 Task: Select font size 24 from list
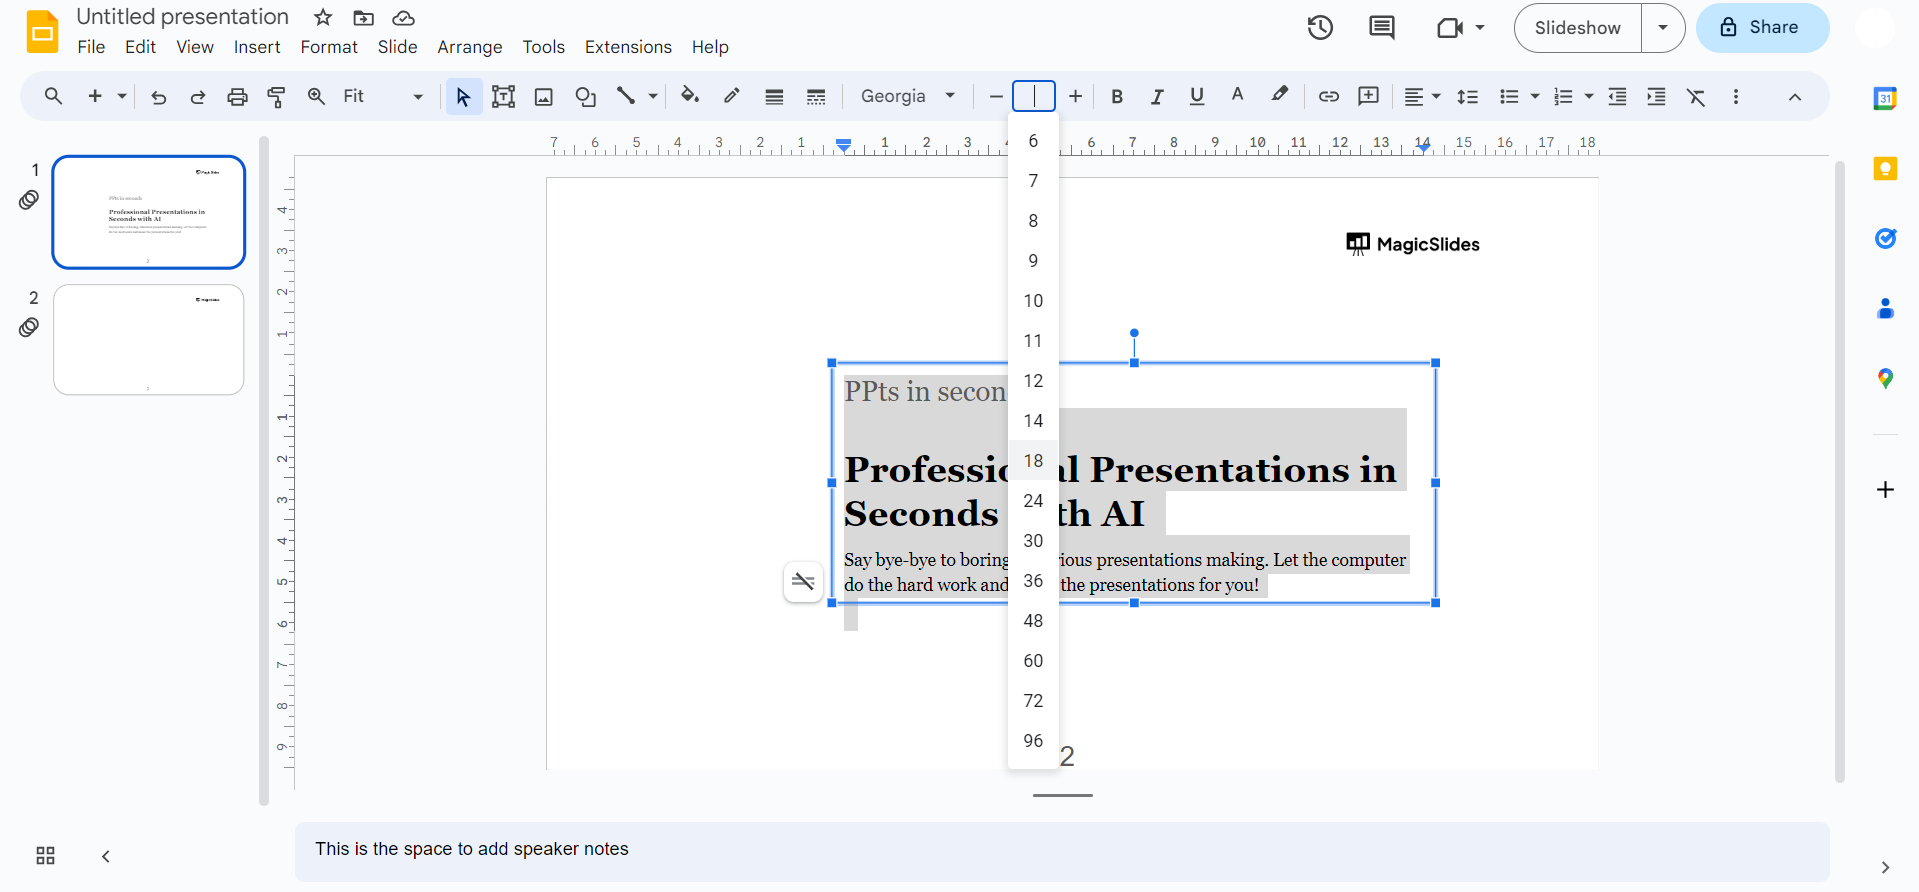[1033, 501]
